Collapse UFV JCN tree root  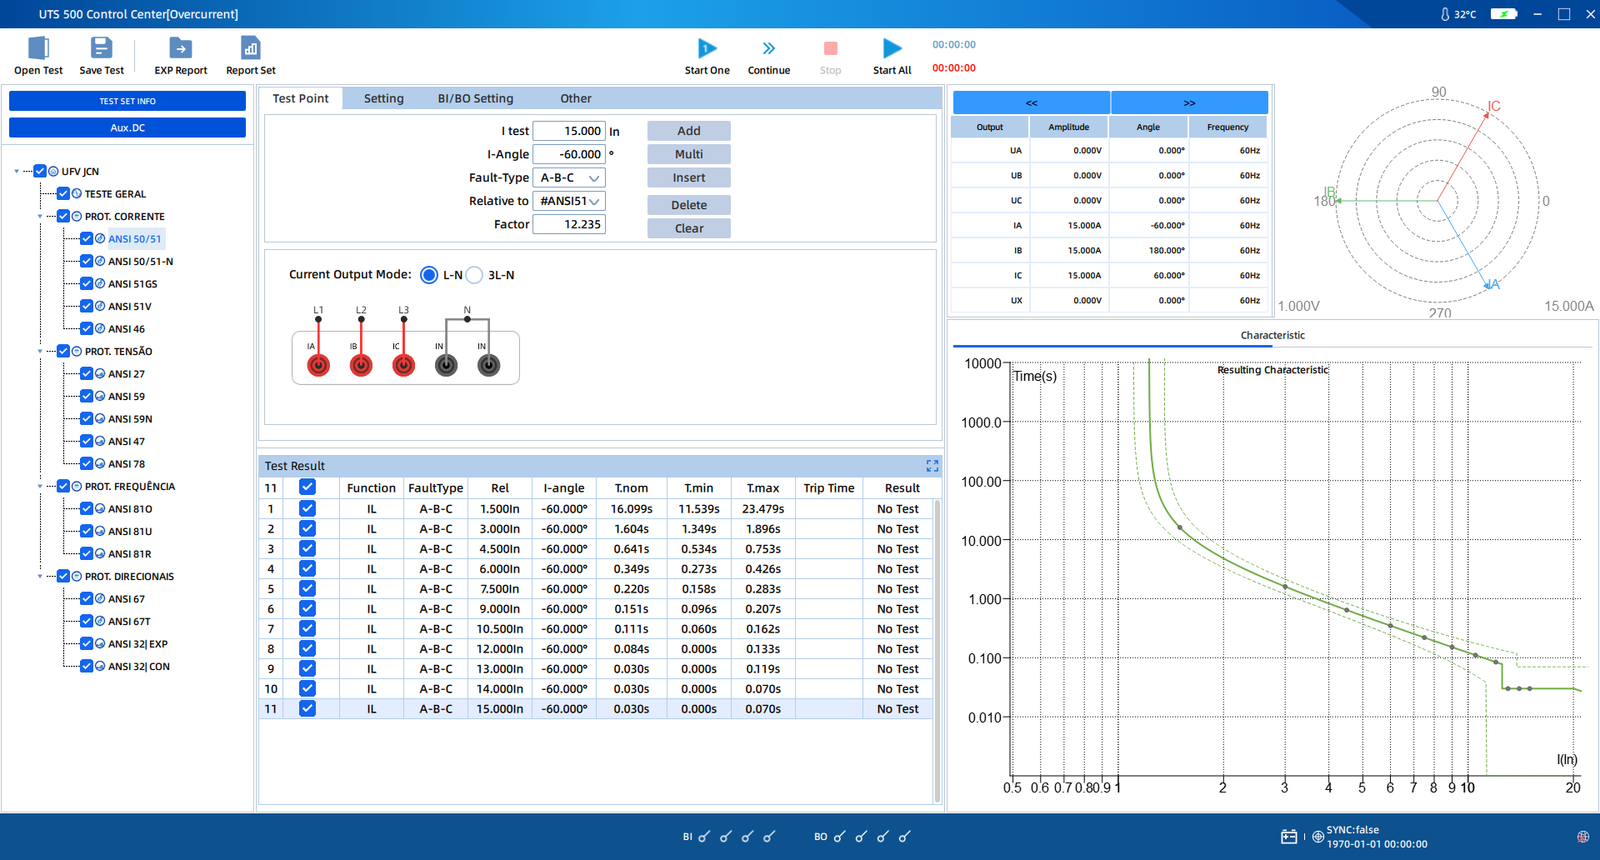(x=17, y=172)
